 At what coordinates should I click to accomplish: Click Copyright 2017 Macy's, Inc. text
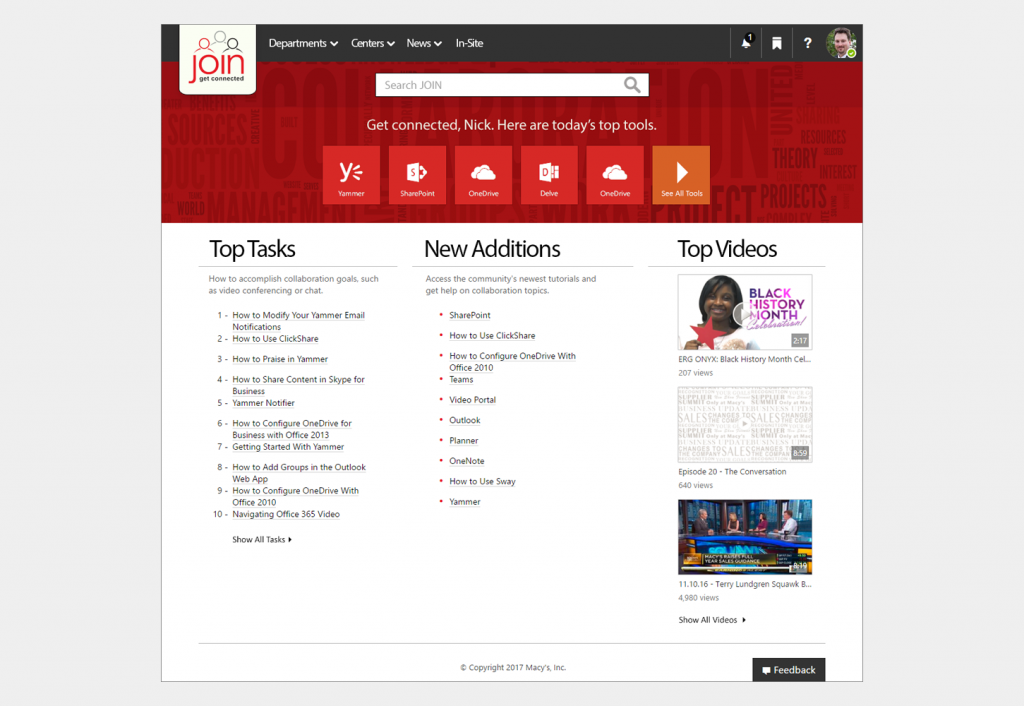coord(513,667)
